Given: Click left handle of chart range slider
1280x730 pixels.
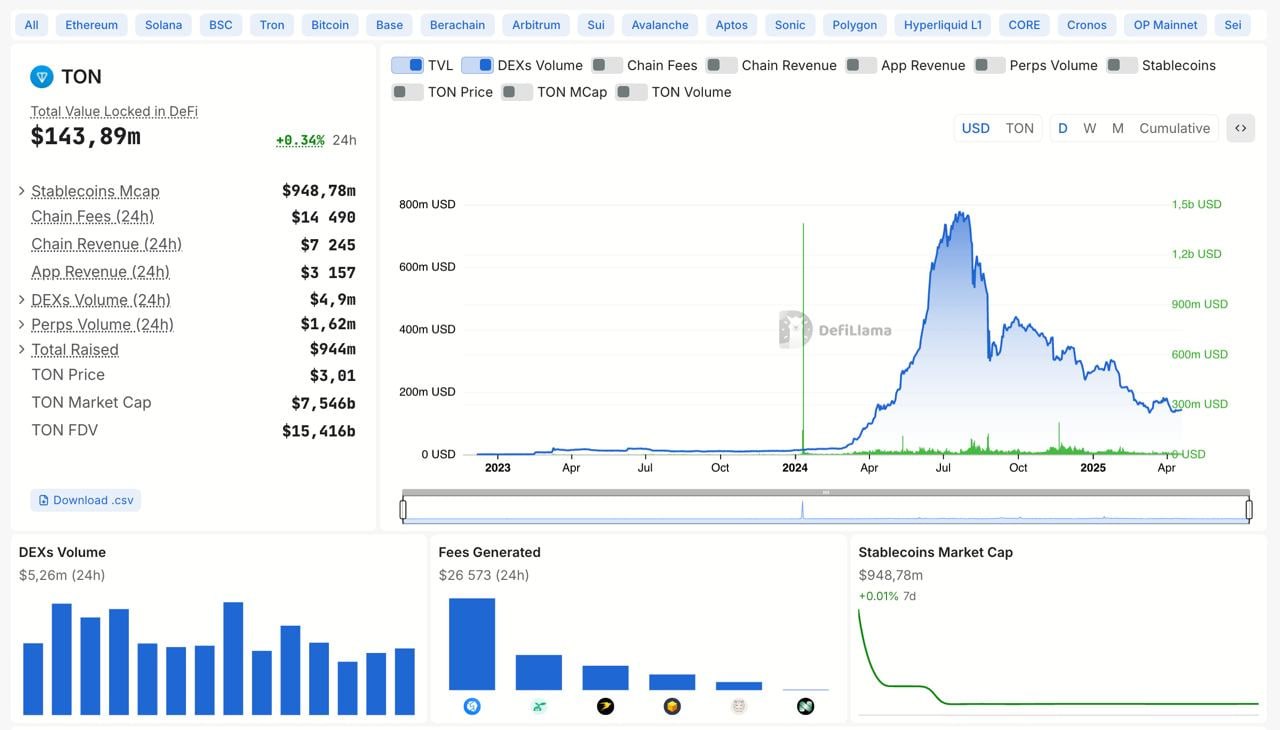Looking at the screenshot, I should (x=403, y=510).
